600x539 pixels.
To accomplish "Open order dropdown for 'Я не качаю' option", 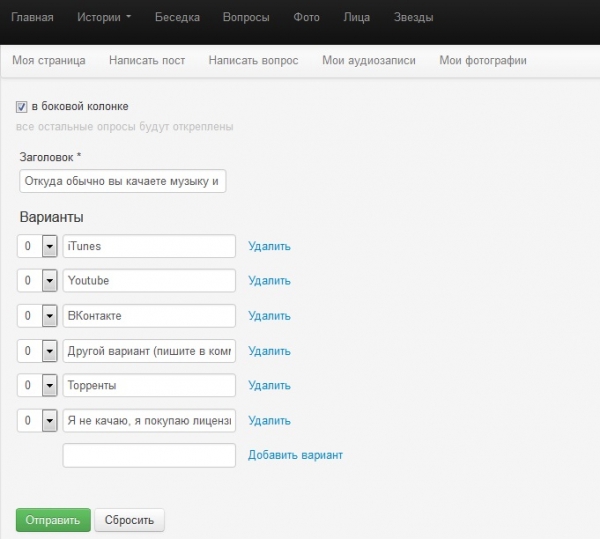I will (38, 420).
